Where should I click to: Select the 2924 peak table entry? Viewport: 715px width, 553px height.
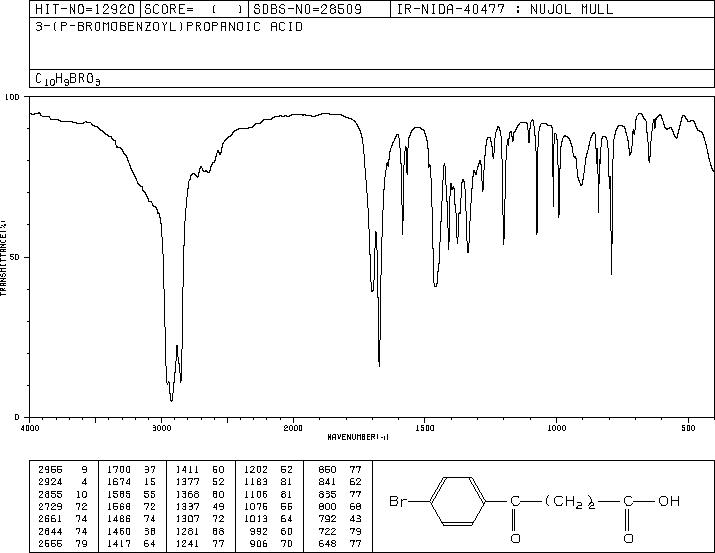62,482
